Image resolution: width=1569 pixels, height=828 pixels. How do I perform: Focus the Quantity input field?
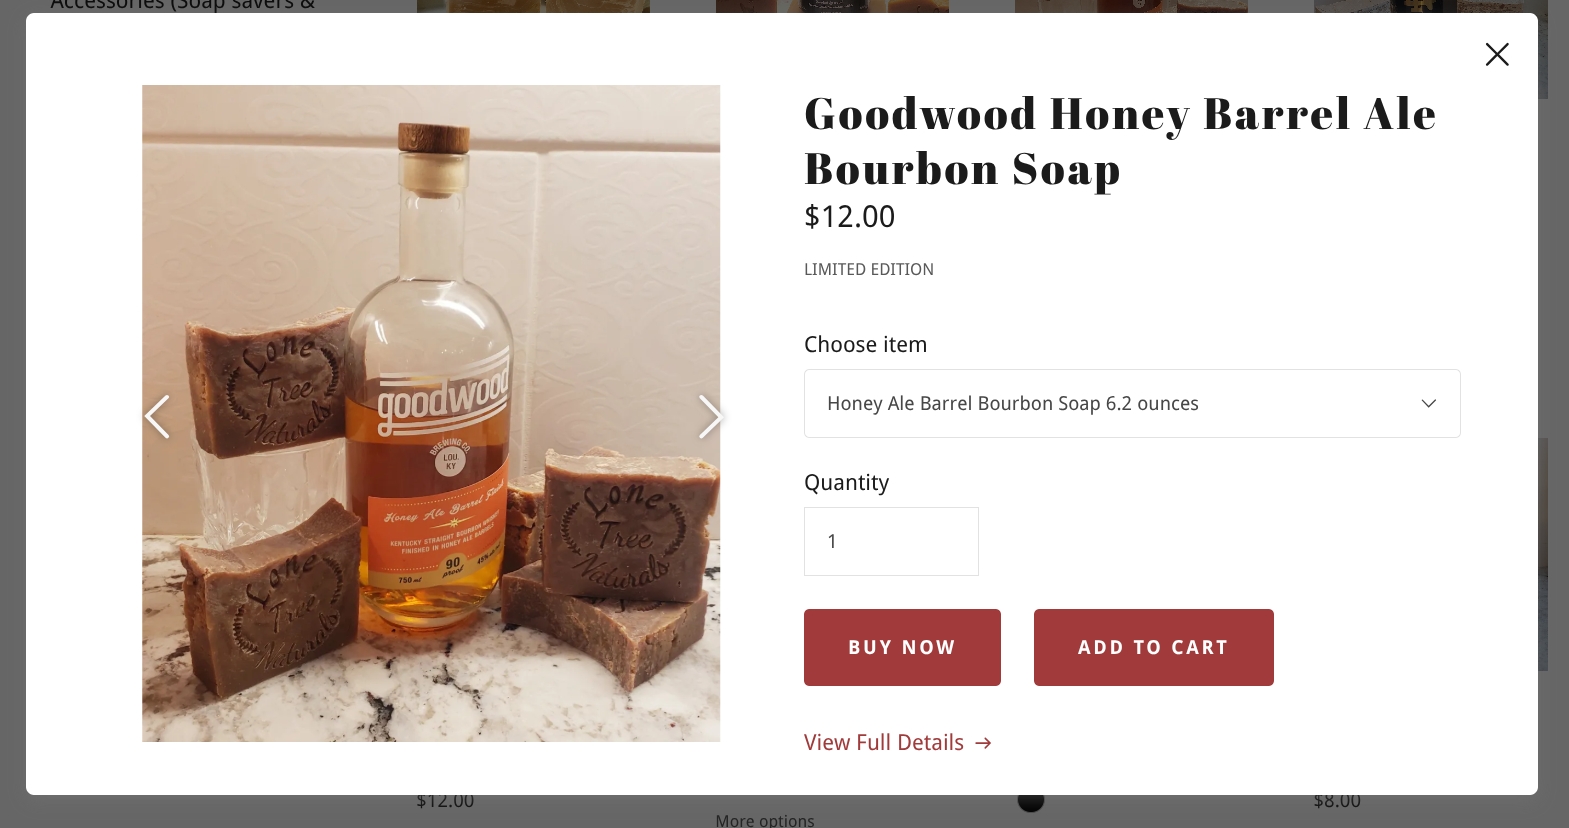click(x=891, y=541)
